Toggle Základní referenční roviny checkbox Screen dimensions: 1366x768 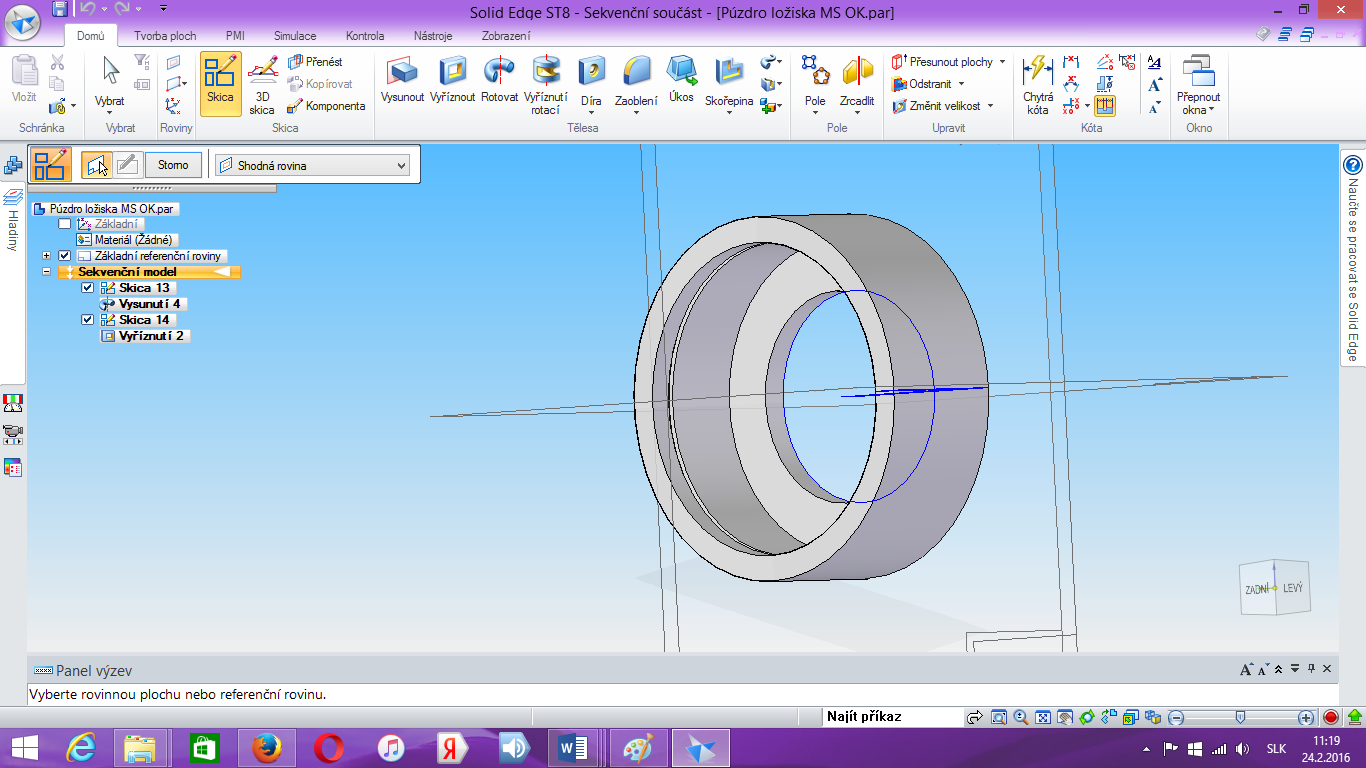pos(65,256)
